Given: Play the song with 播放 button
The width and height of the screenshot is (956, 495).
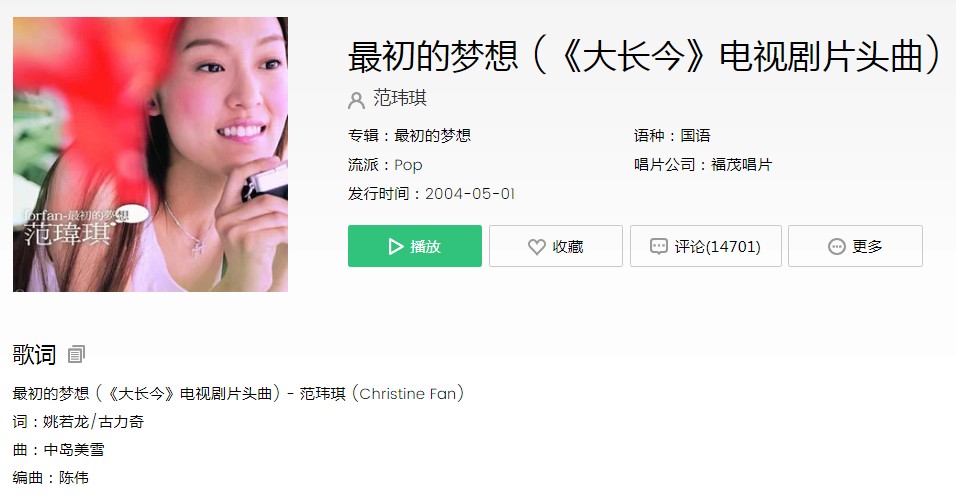Looking at the screenshot, I should click(415, 246).
